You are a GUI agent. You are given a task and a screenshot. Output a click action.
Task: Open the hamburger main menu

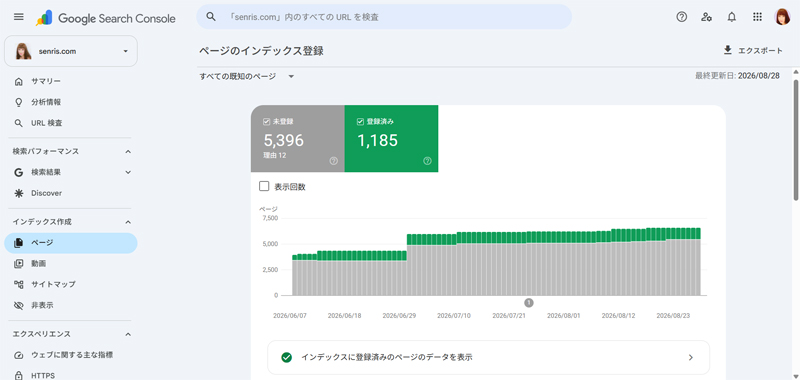click(x=19, y=17)
